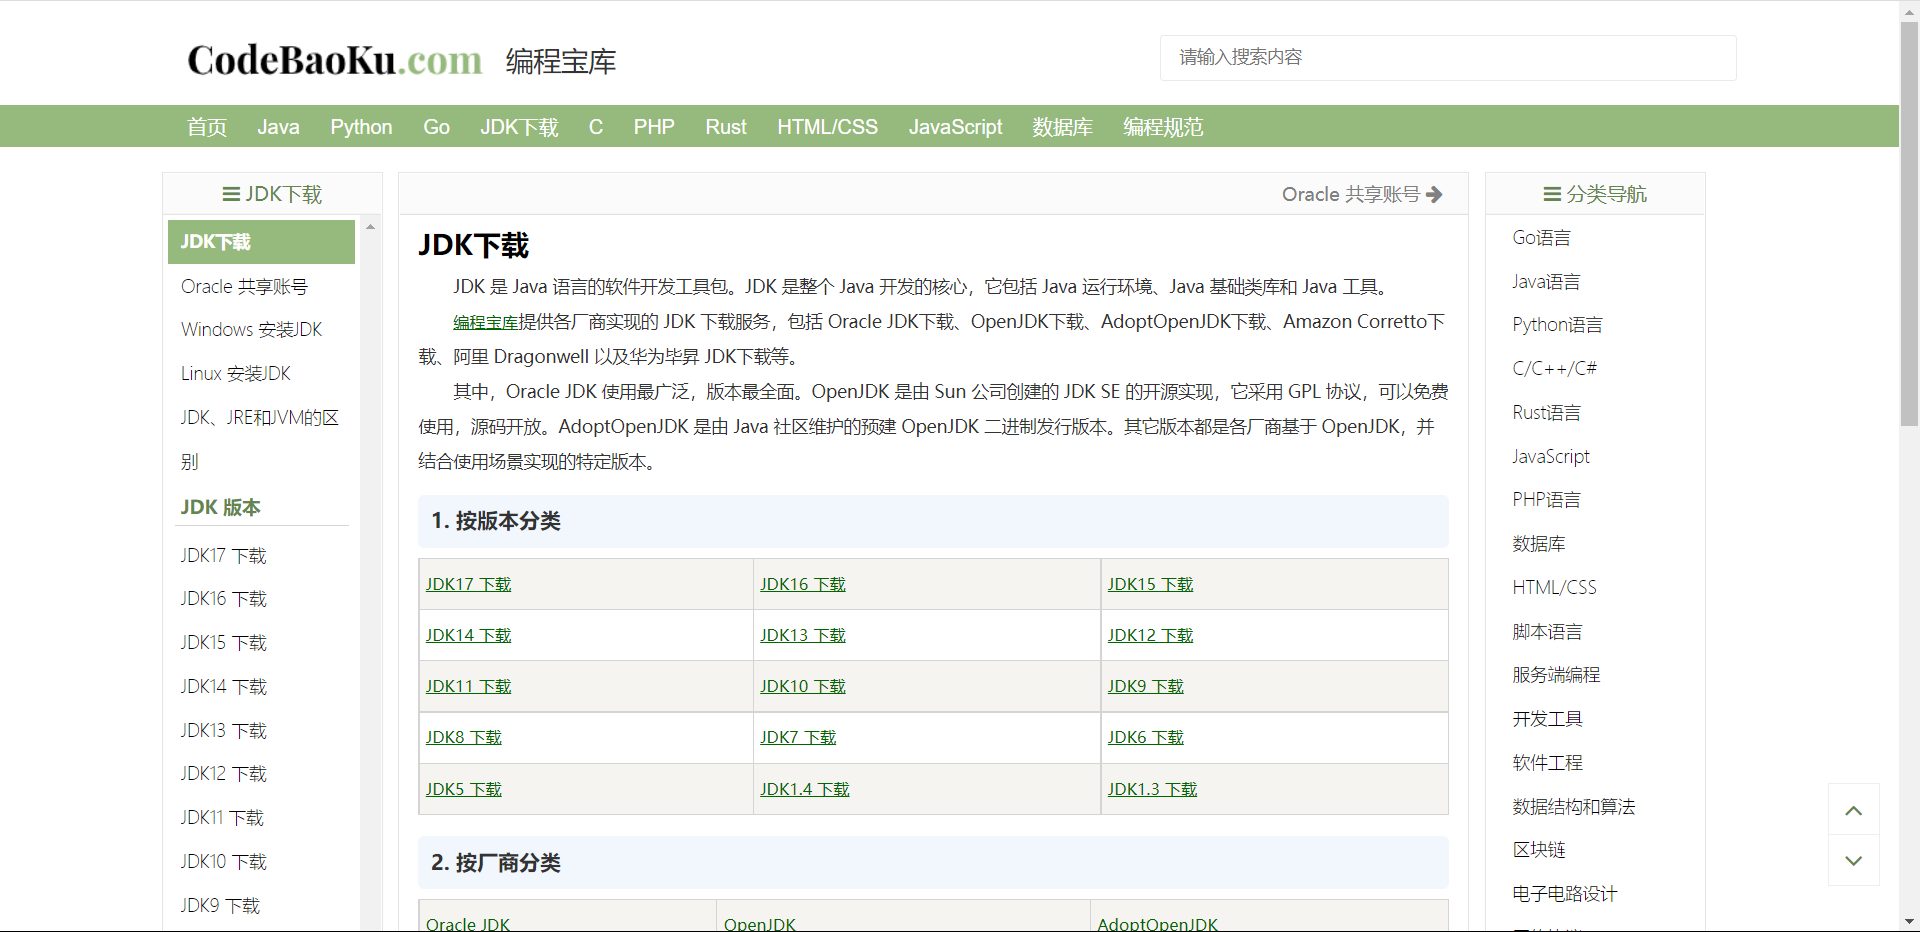Open JDK17 下载 link in the table
Viewport: 1920px width, 932px height.
tap(468, 584)
